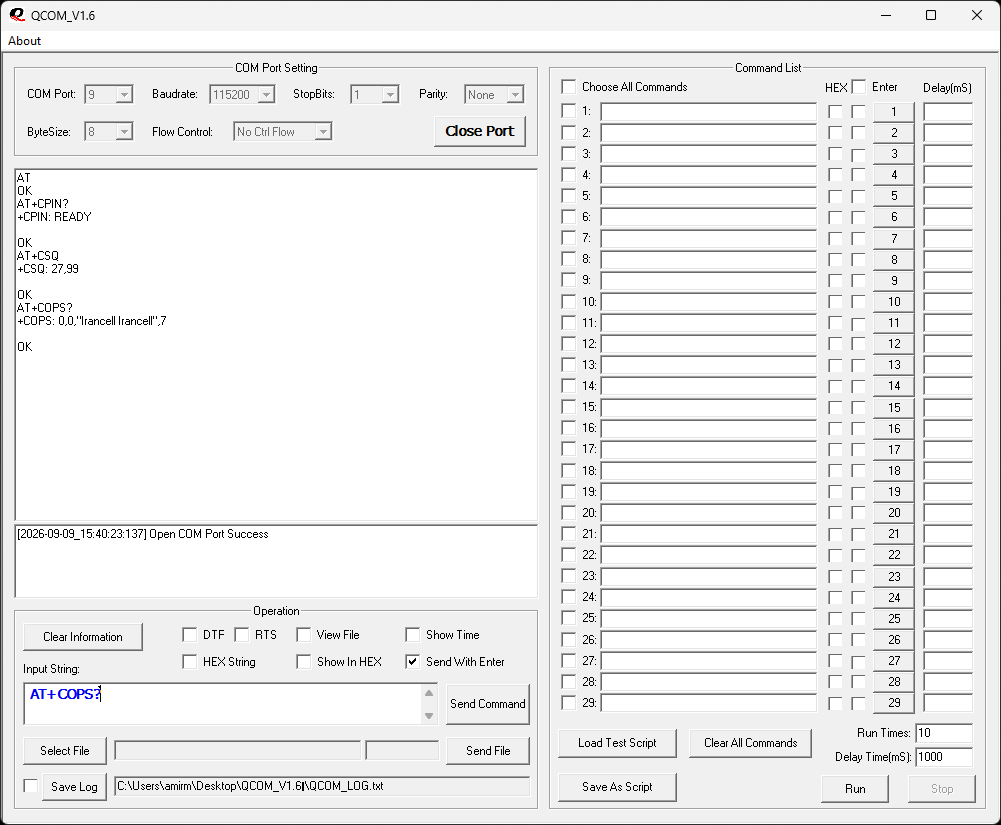
Task: Open the Parity dropdown
Action: (x=515, y=95)
